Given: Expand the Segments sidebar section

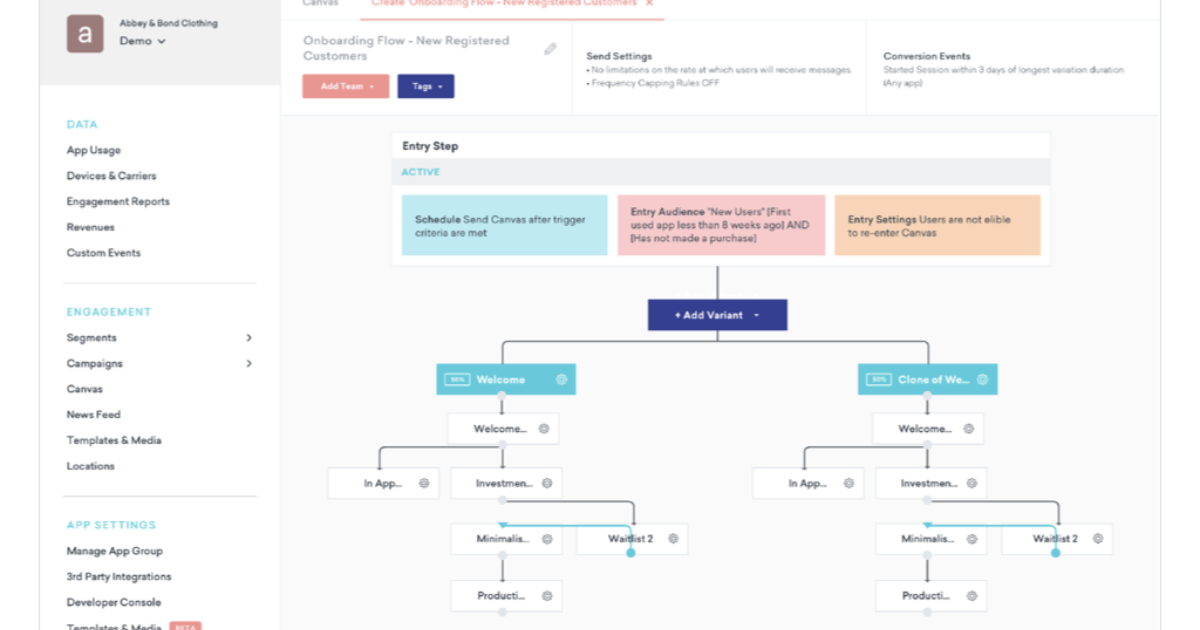Looking at the screenshot, I should click(249, 337).
